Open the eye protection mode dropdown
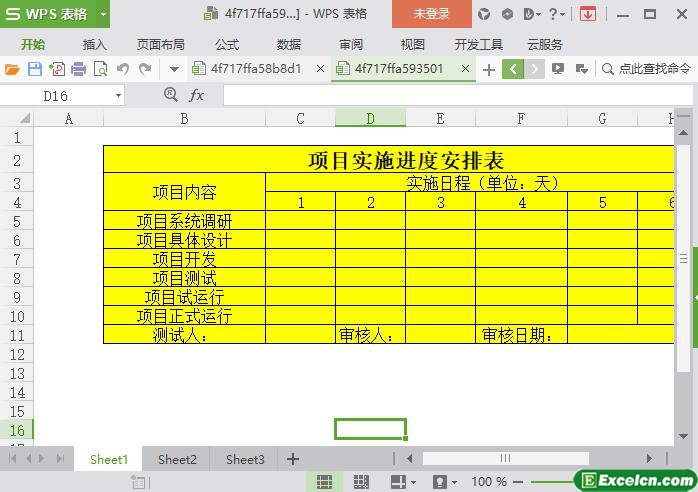 coord(454,483)
